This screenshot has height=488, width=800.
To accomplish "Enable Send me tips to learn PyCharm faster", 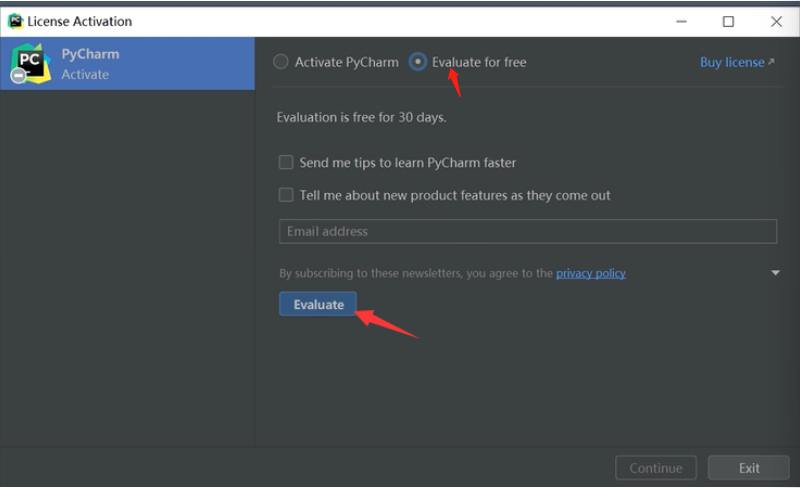I will click(286, 162).
